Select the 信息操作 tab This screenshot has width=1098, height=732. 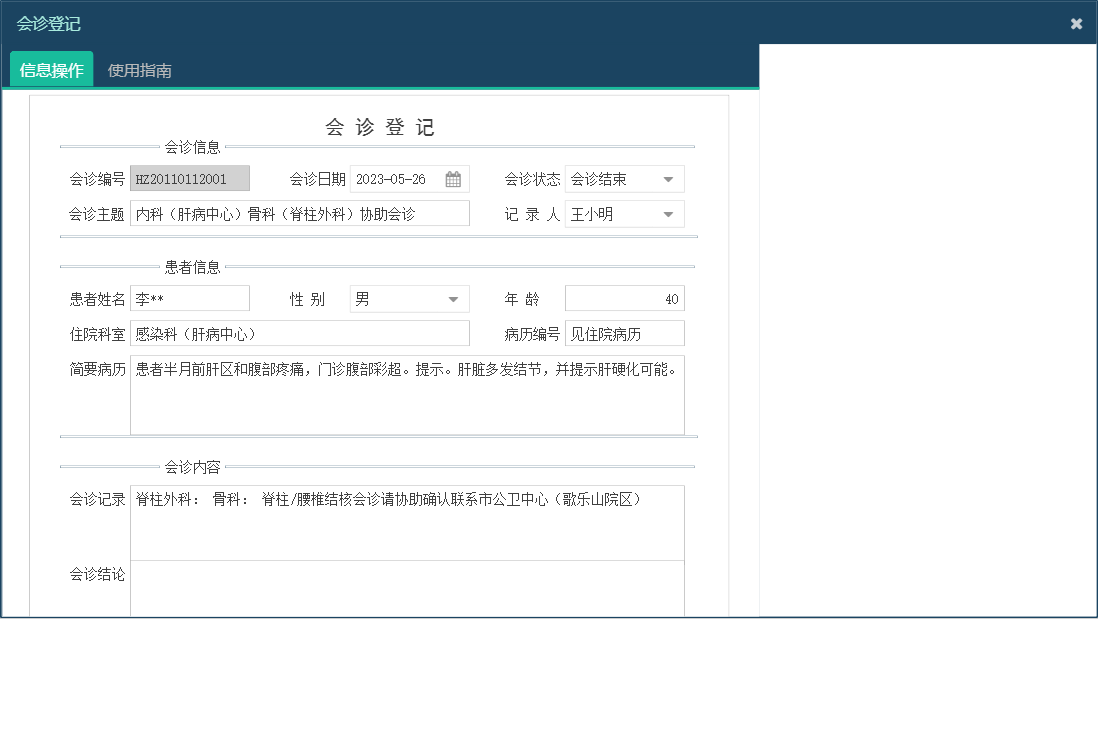pos(50,70)
